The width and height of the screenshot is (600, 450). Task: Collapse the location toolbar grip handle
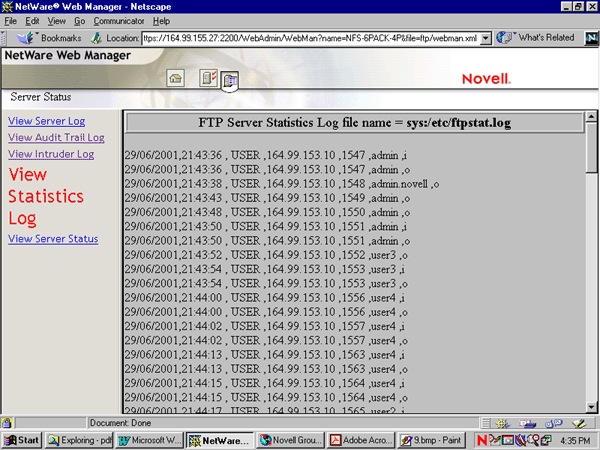(3, 38)
